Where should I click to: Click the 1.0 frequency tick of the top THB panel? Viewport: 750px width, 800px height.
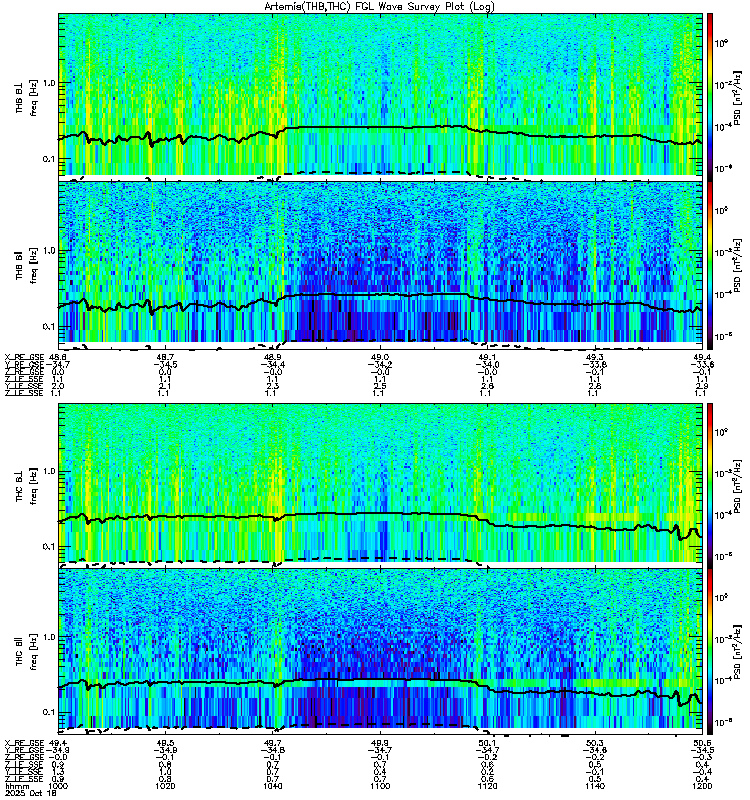coord(49,83)
